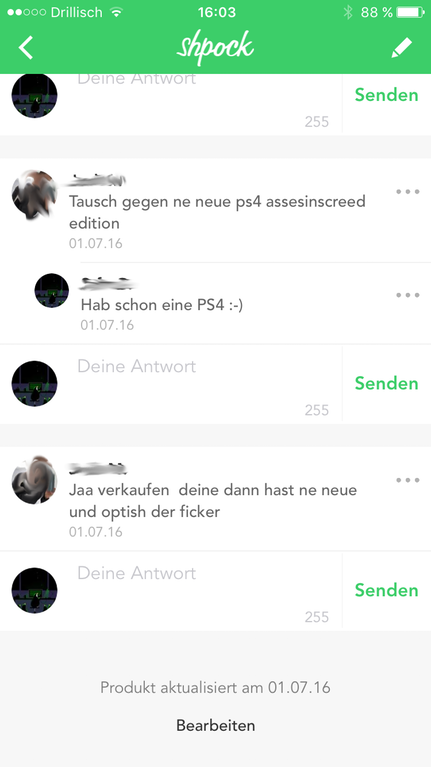Focus the last 'Deine Antwort' field
Screen dimensions: 431x767
(203, 592)
